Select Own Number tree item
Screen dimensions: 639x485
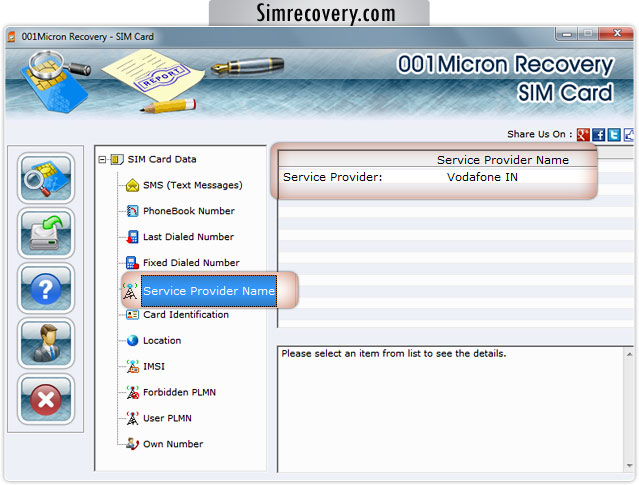tap(173, 444)
